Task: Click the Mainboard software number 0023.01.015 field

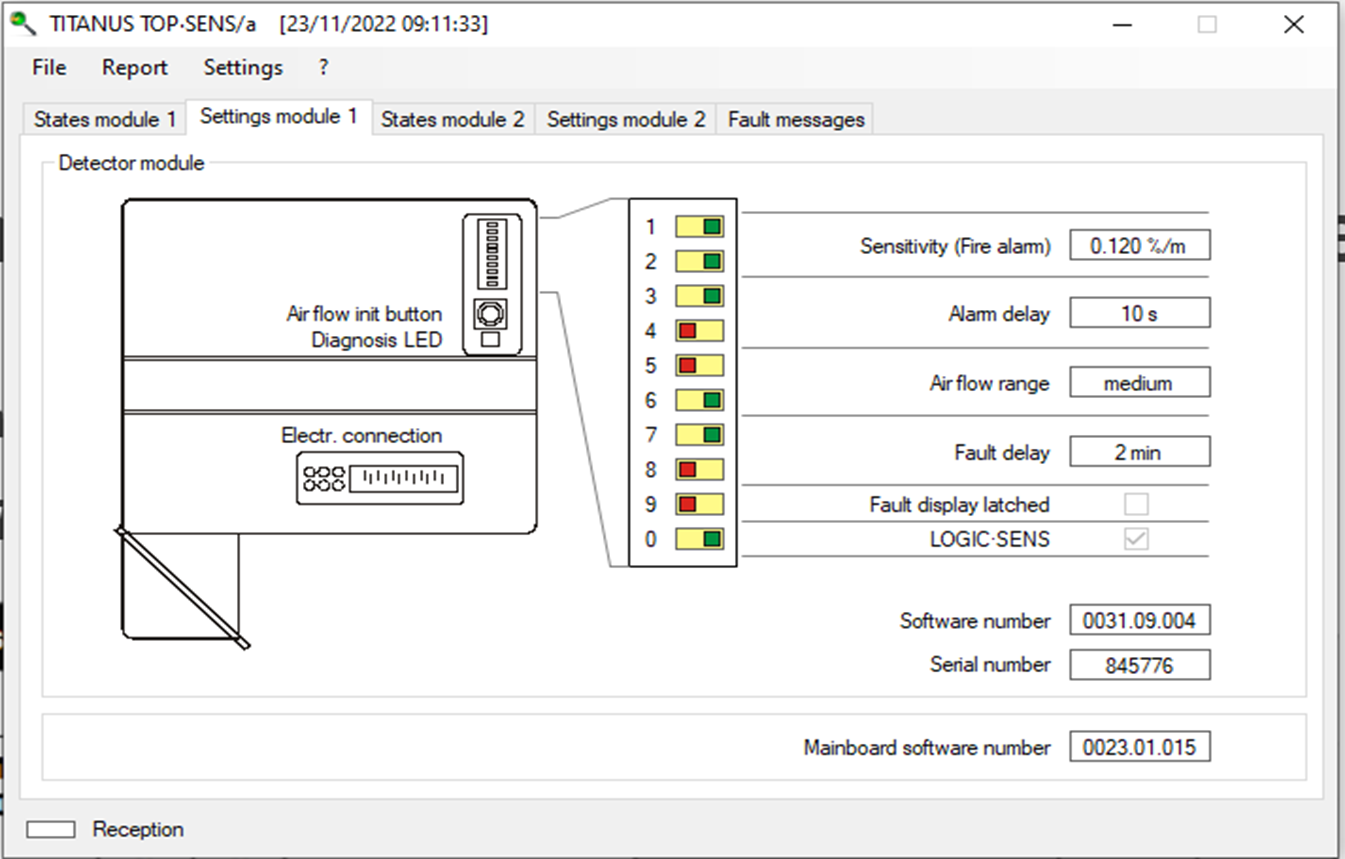Action: 1139,746
